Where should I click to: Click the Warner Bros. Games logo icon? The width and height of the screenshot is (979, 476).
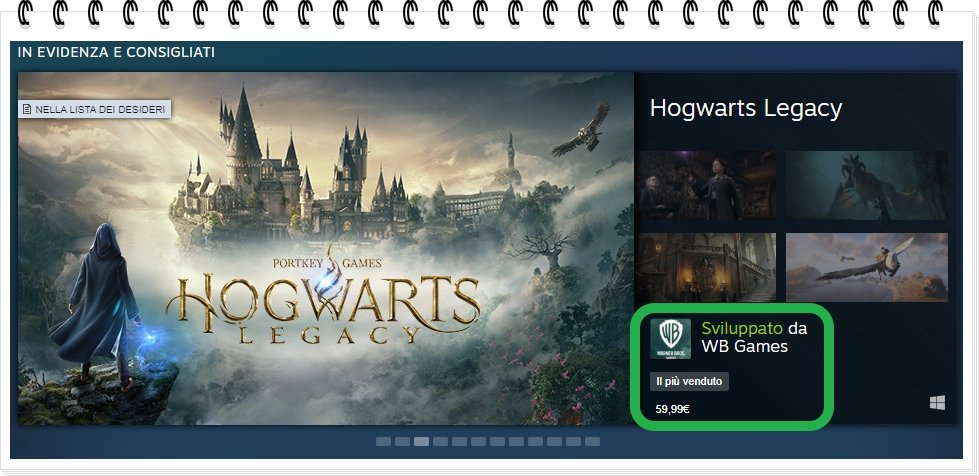coord(670,339)
